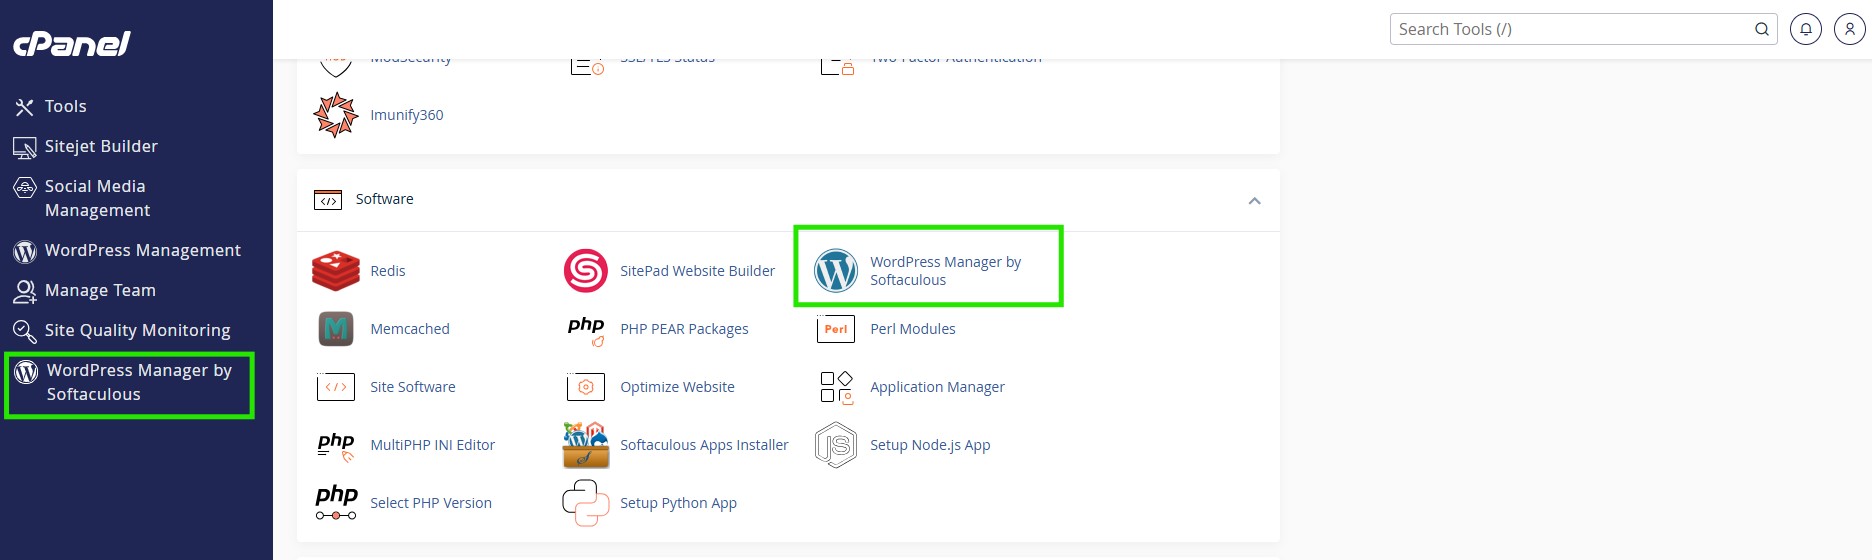The image size is (1872, 560).
Task: Click the Manage Team sidebar icon
Action: click(24, 291)
